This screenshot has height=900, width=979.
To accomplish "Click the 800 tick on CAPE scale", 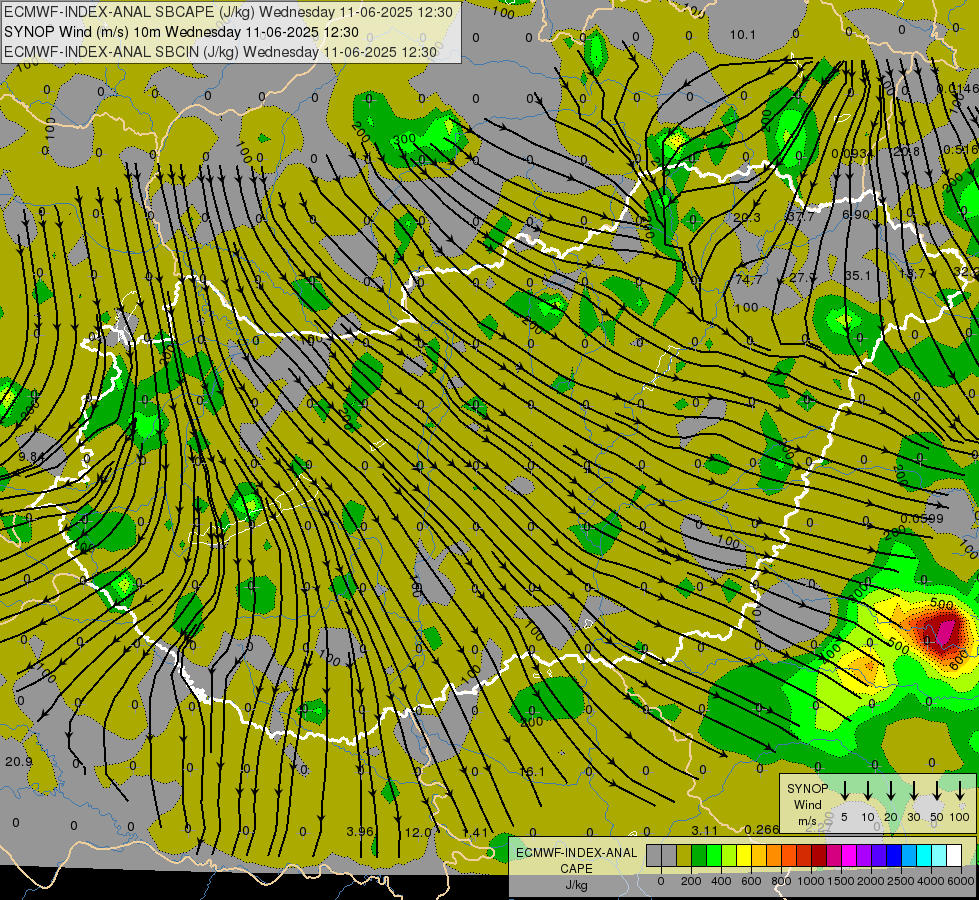I will pos(781,881).
